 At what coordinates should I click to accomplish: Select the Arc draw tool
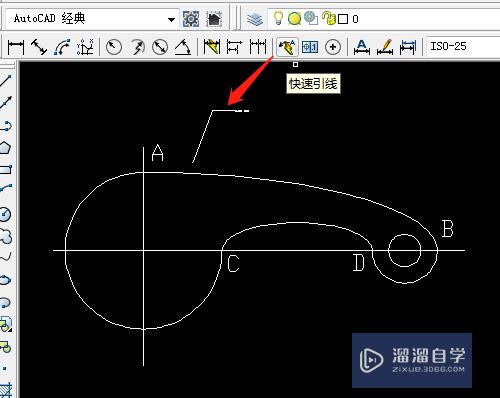point(5,189)
